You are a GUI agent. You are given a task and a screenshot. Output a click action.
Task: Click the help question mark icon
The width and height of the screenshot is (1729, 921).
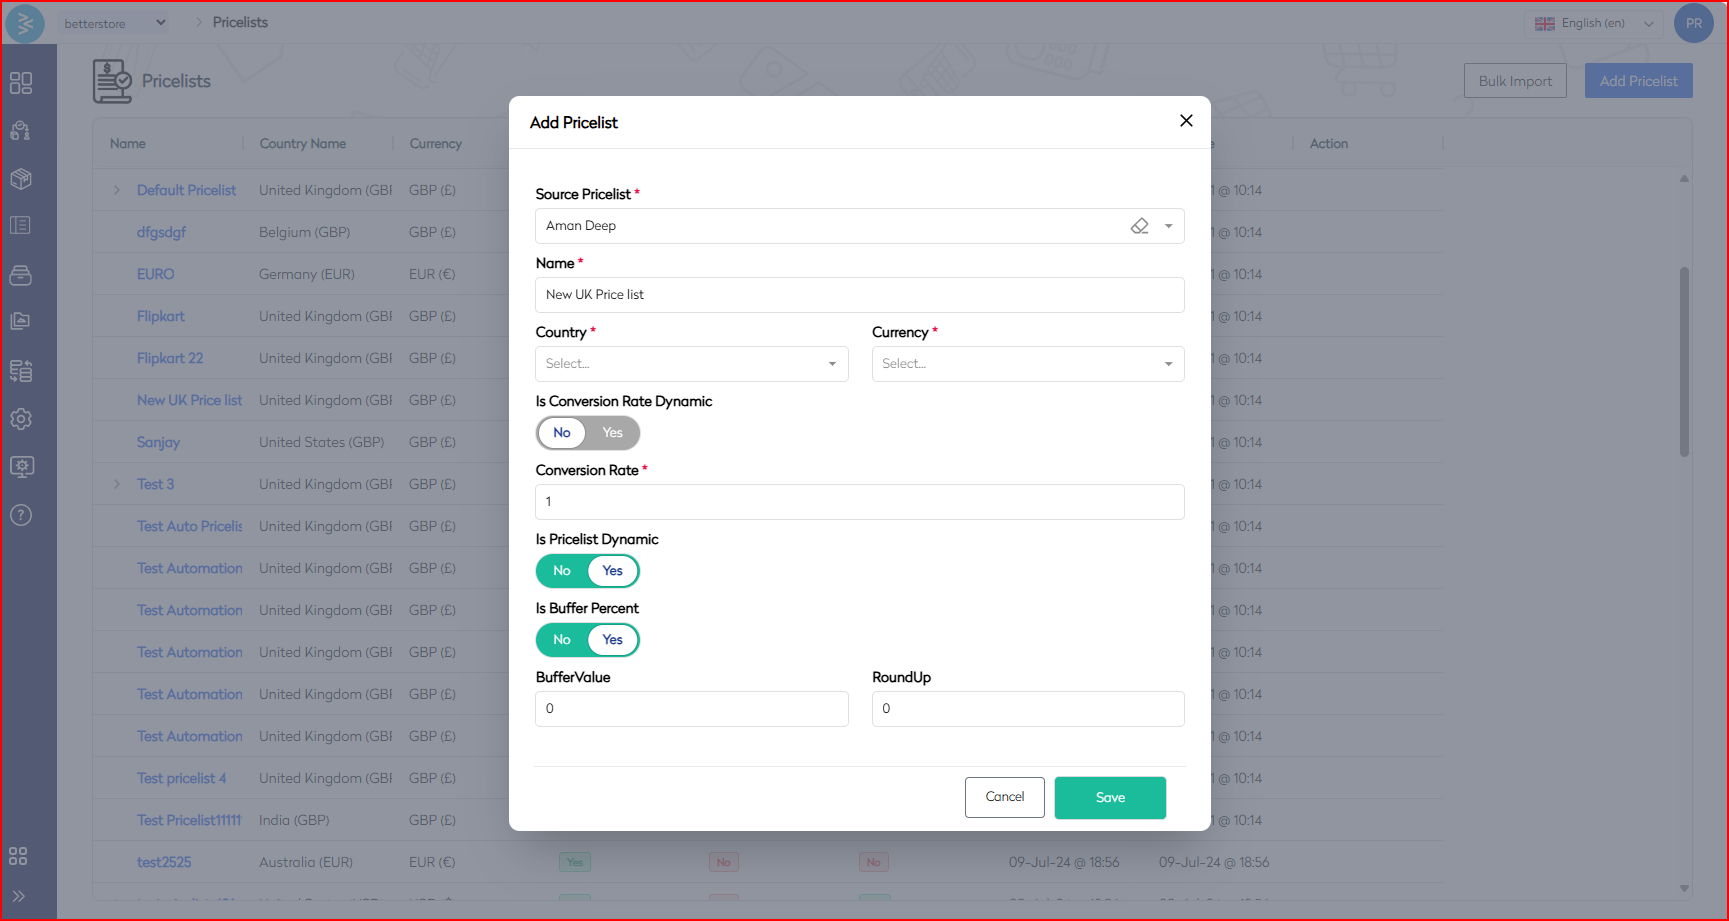pyautogui.click(x=21, y=515)
